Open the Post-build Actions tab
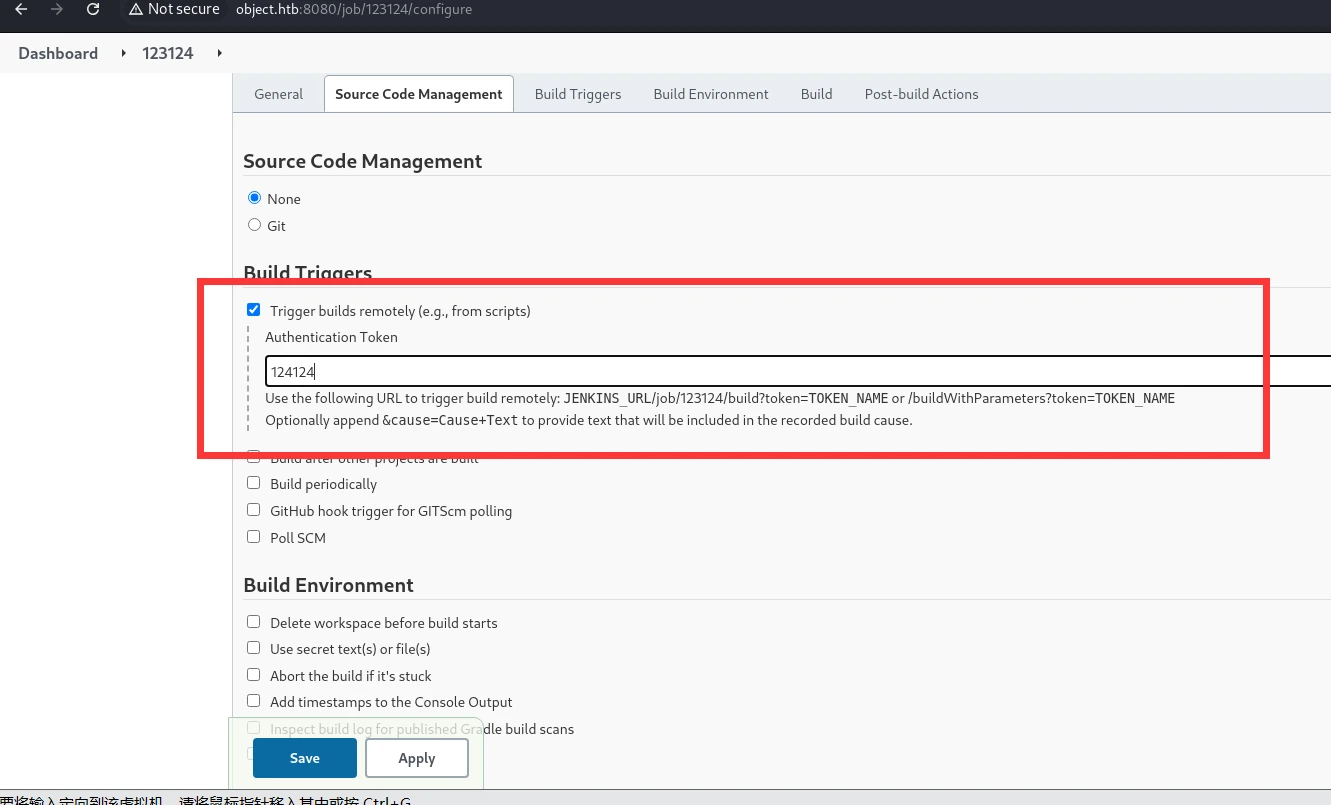This screenshot has height=805, width=1331. point(922,94)
